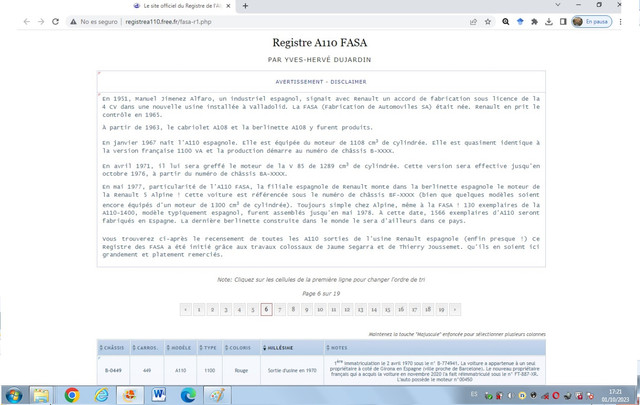The width and height of the screenshot is (640, 405).
Task: Click the volume speaker tray icon
Action: pos(511,395)
